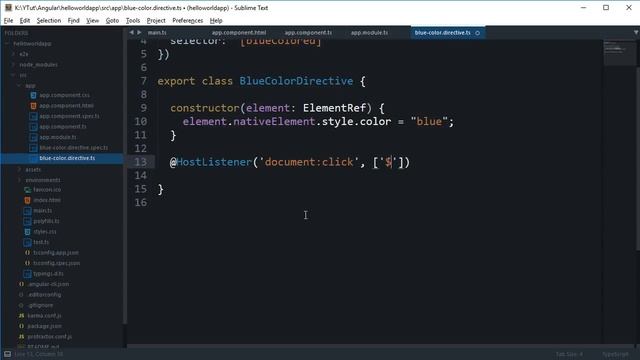Switch to the main.ts tab
This screenshot has height=360, width=640.
[x=157, y=33]
